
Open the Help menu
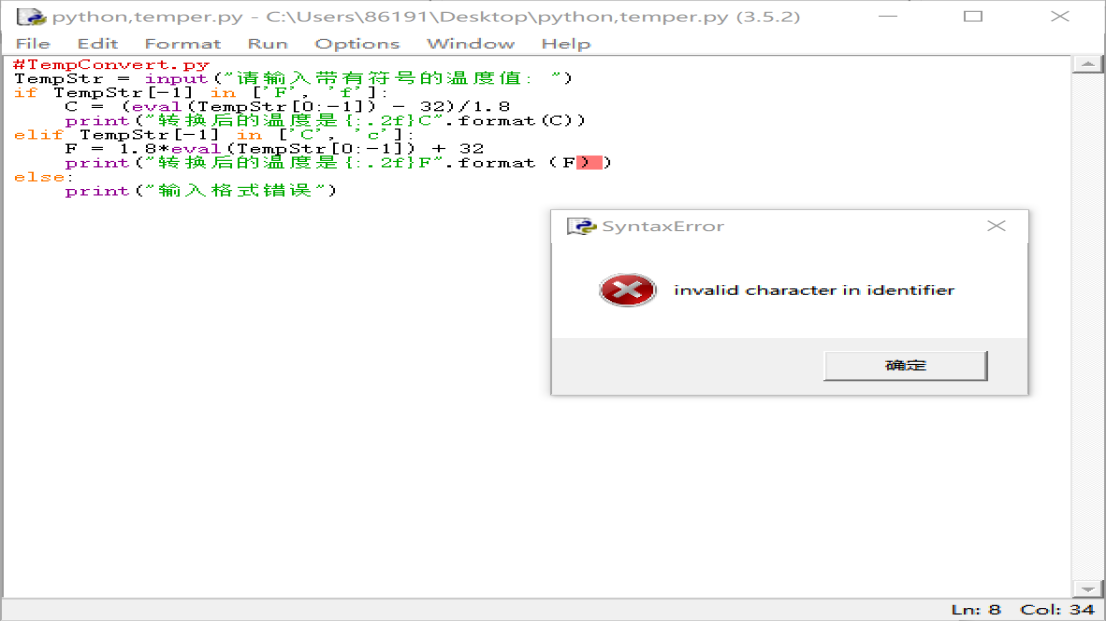[x=566, y=44]
